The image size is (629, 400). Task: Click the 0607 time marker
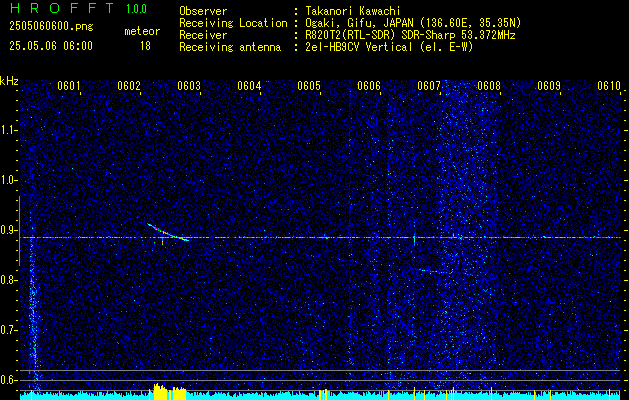[429, 86]
